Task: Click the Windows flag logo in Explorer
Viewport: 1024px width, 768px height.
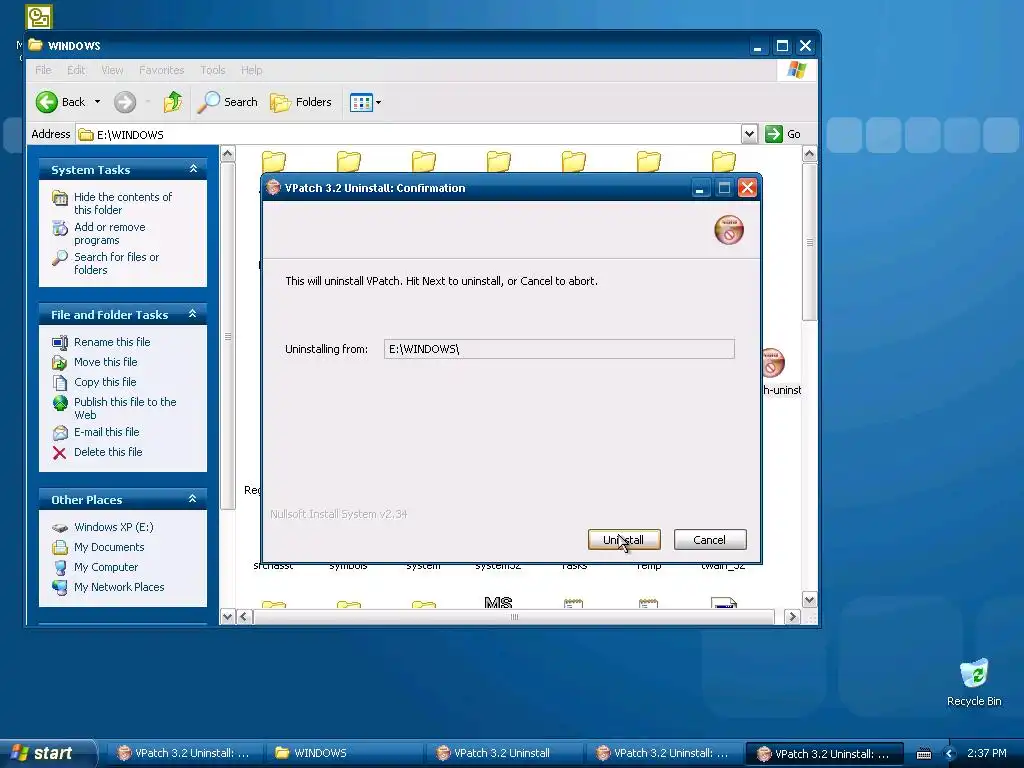Action: click(x=796, y=69)
